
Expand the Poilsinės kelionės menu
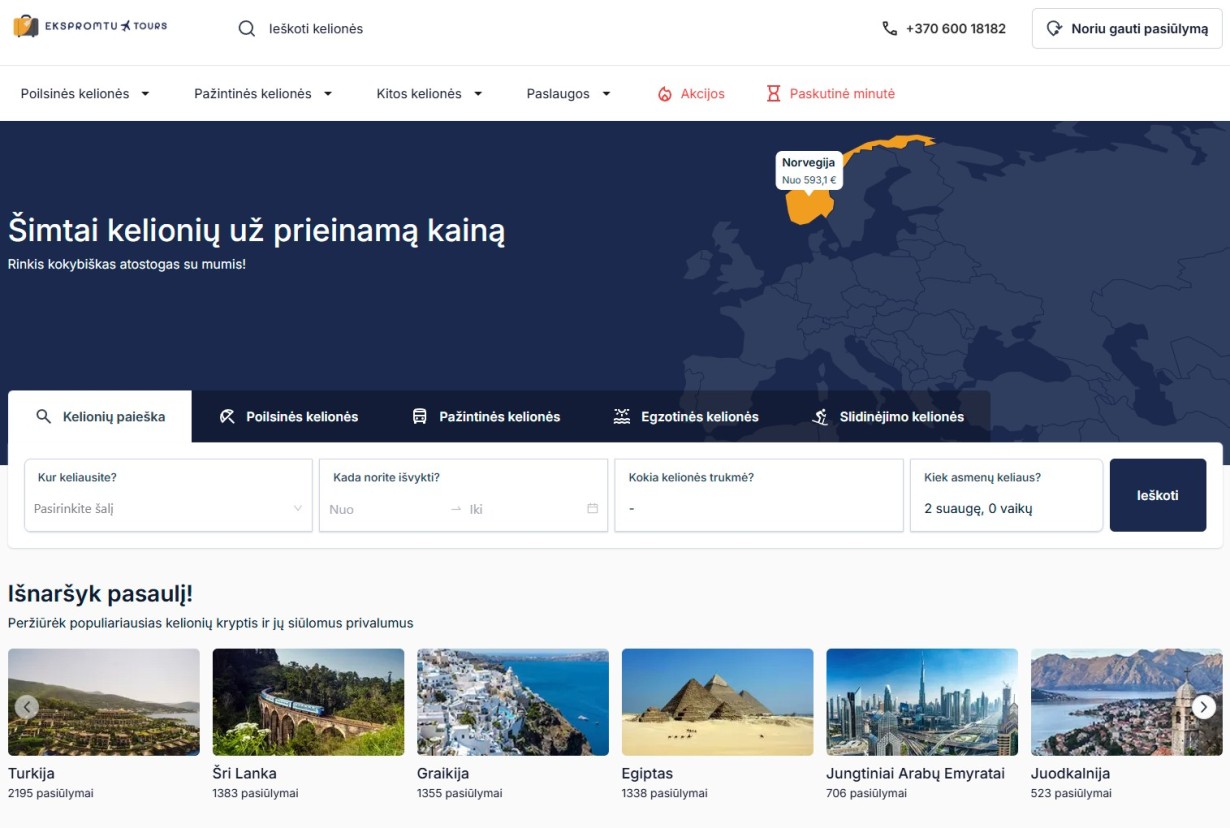coord(85,94)
